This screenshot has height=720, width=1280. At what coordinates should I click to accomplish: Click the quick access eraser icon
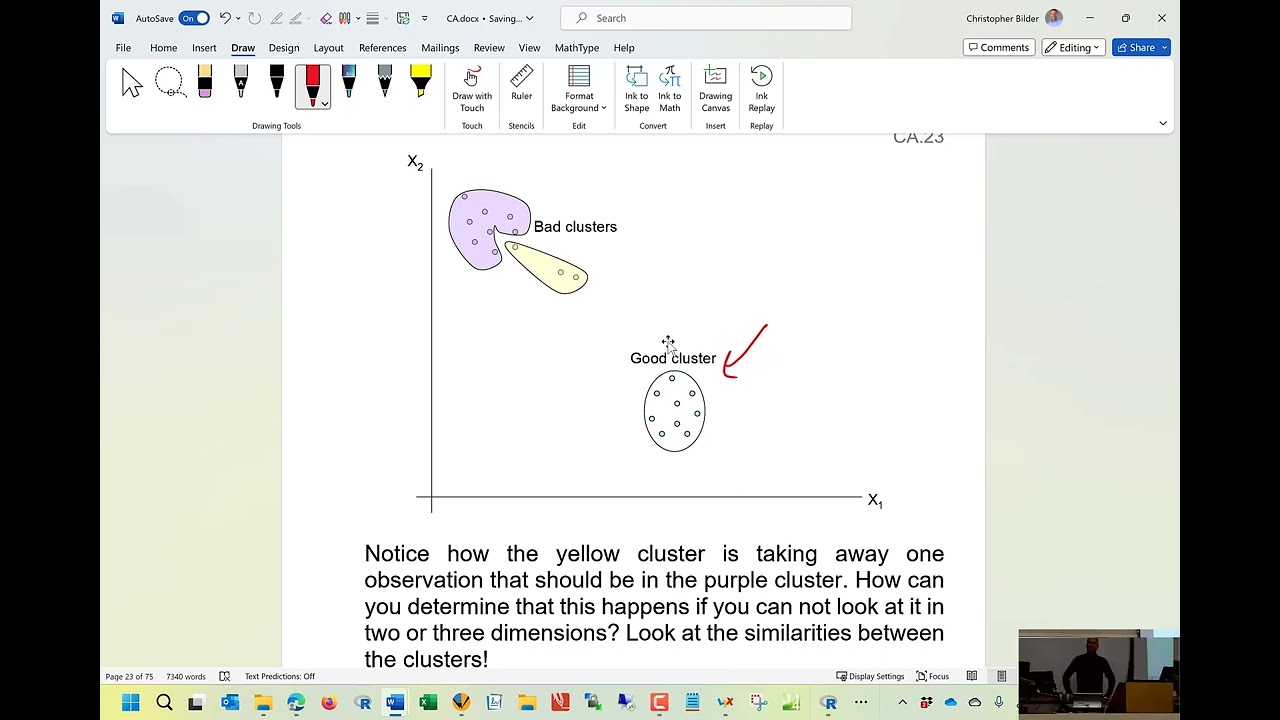point(326,18)
